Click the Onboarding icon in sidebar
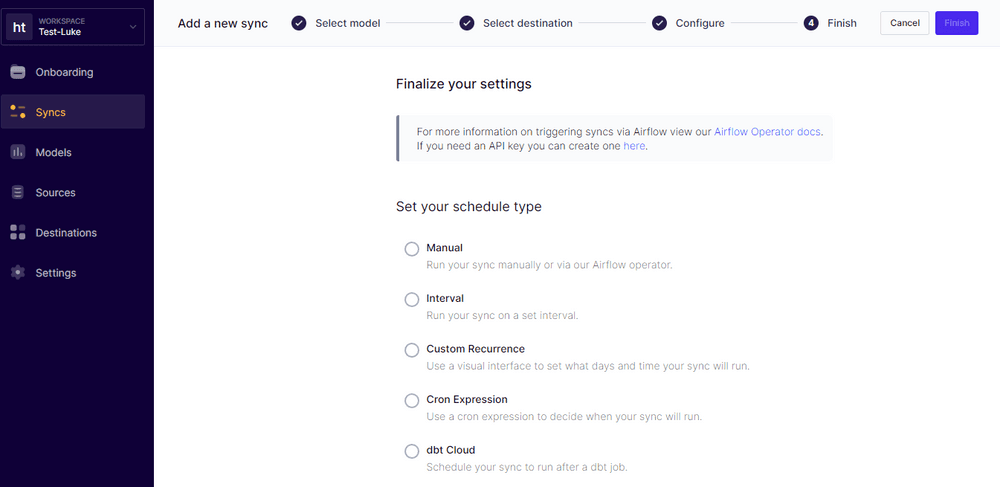Image resolution: width=1000 pixels, height=487 pixels. click(x=18, y=72)
